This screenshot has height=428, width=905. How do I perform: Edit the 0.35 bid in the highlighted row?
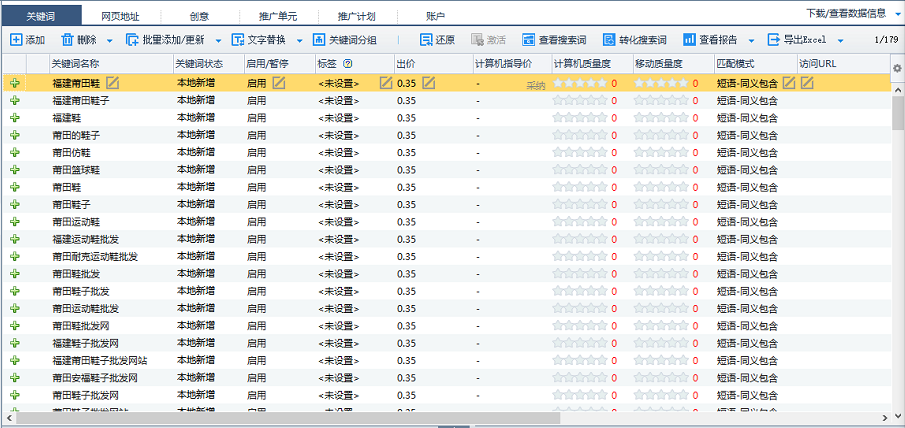click(x=429, y=82)
